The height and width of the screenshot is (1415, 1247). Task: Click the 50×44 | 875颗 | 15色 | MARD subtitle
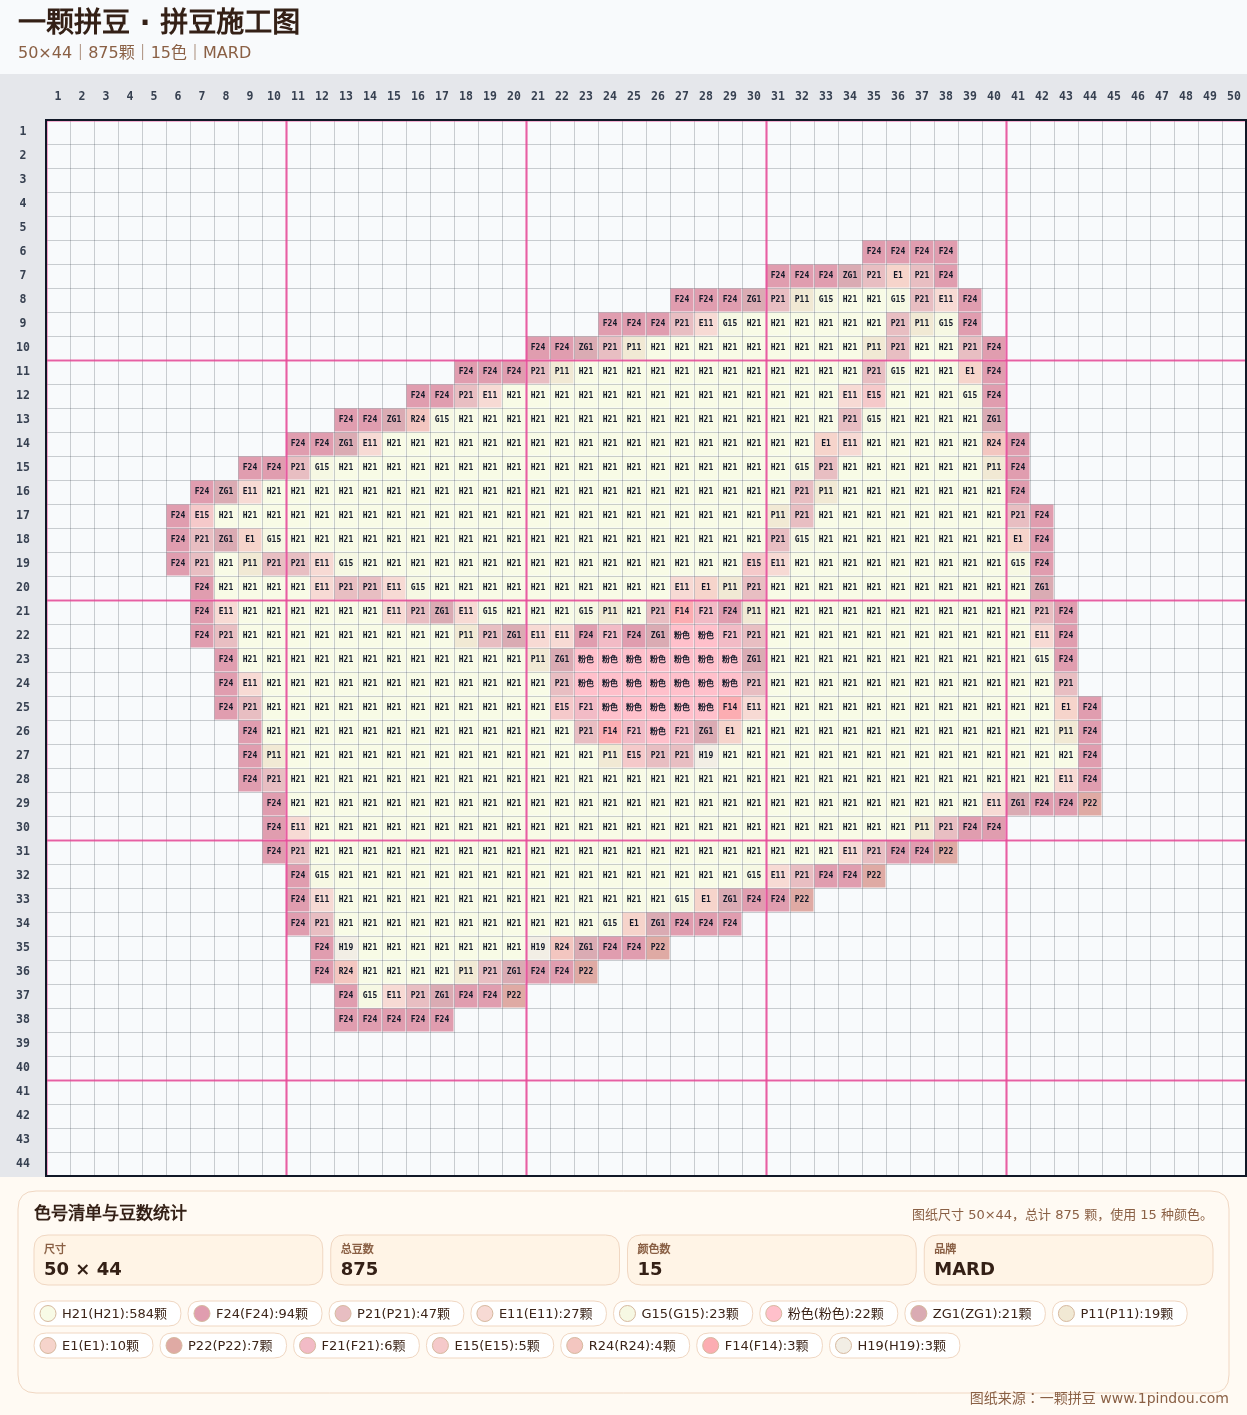click(x=134, y=52)
